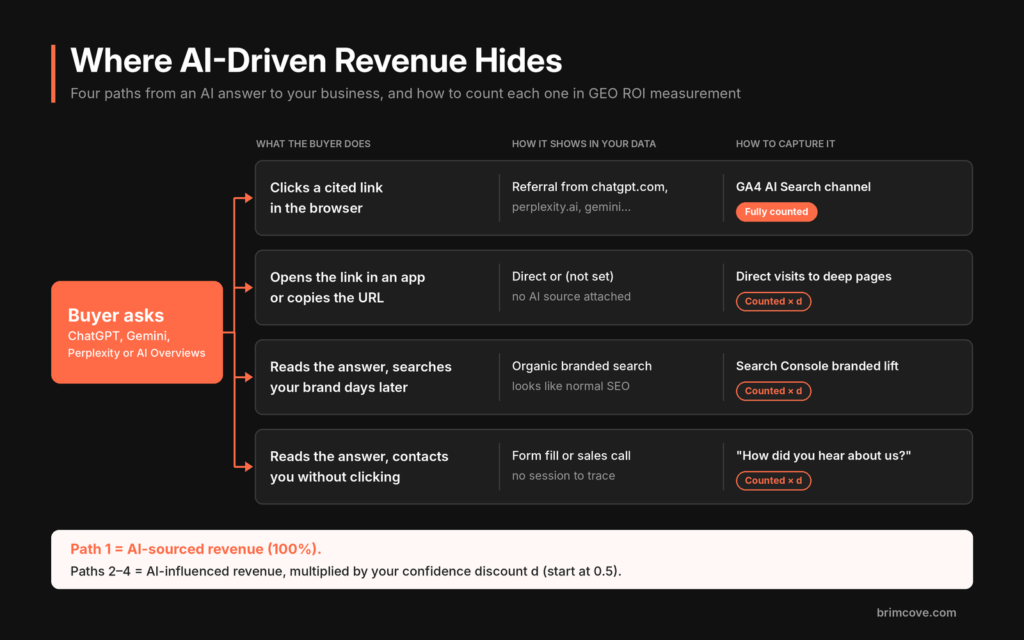The width and height of the screenshot is (1024, 640).
Task: Click the 'Fully counted' badge
Action: [776, 212]
